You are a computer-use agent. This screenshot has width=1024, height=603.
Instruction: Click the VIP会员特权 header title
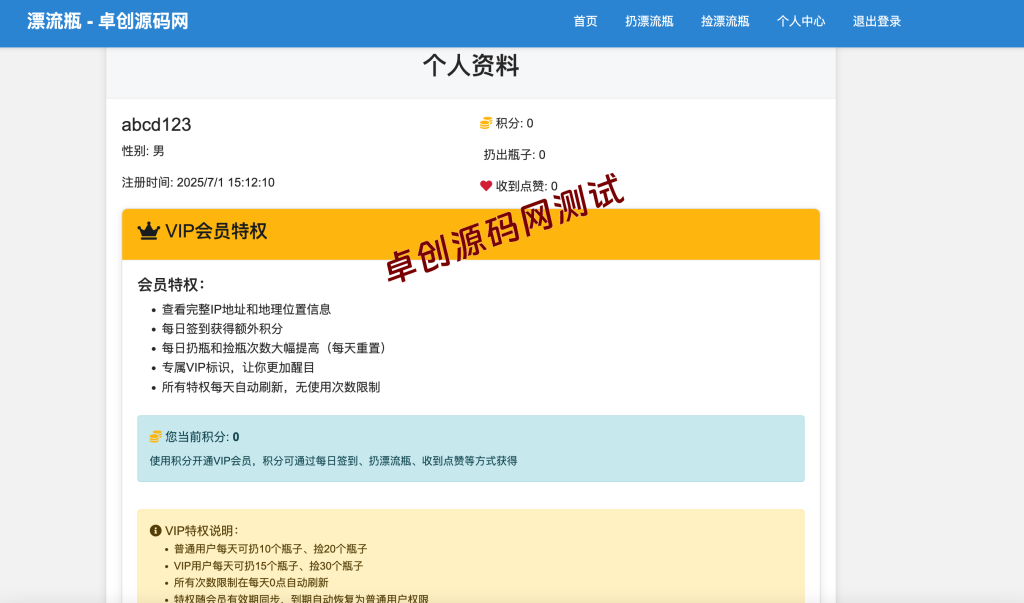pos(216,231)
